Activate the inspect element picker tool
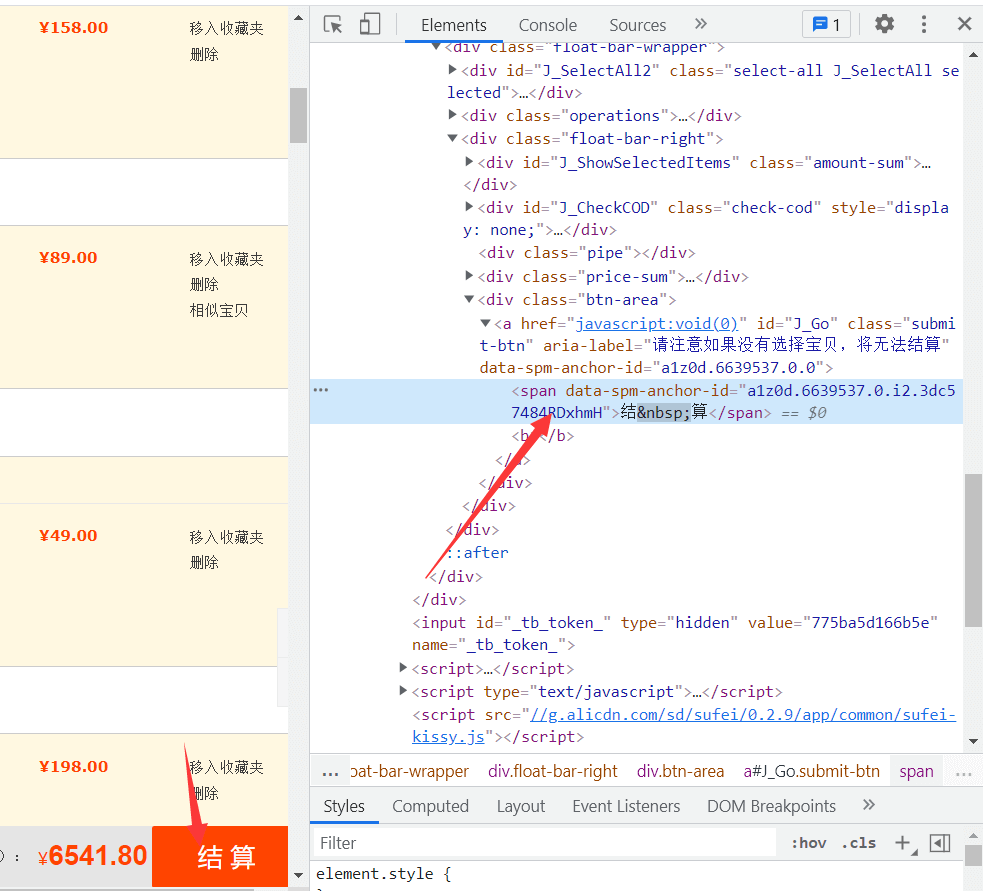 tap(331, 23)
